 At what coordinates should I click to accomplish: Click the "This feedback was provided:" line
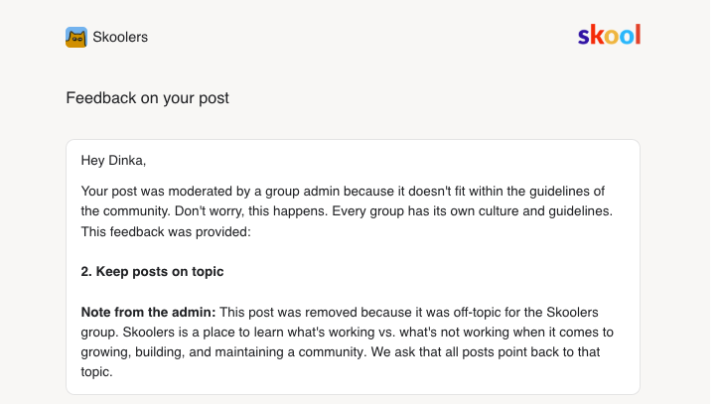pyautogui.click(x=165, y=231)
